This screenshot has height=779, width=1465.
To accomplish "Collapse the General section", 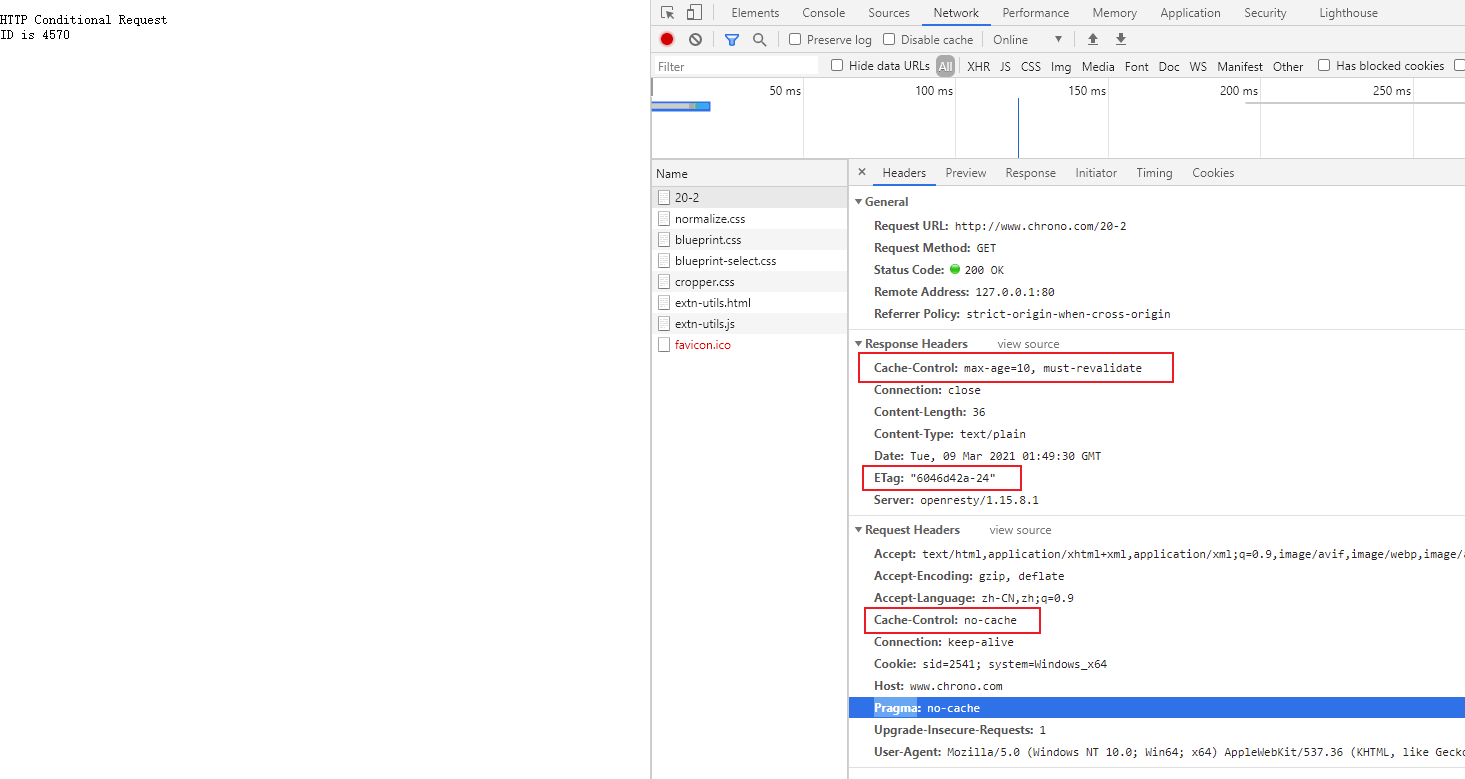I will point(858,202).
